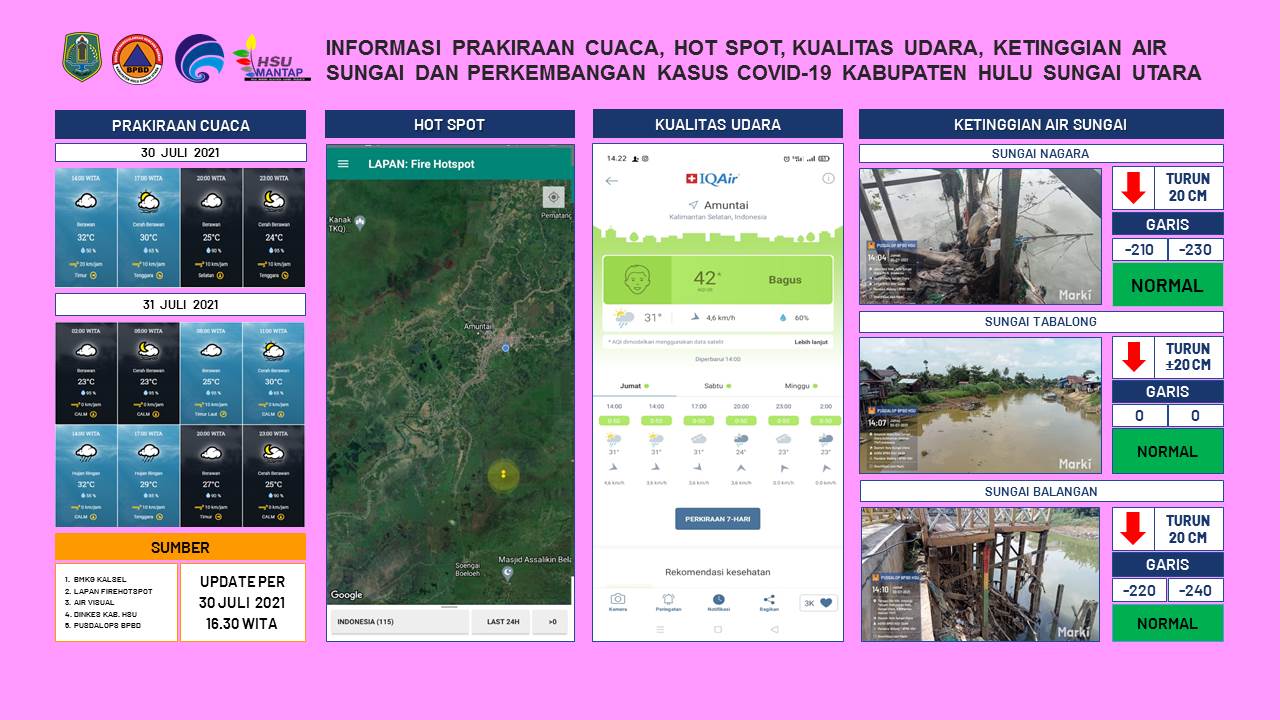The height and width of the screenshot is (720, 1280).
Task: Open the Sungai Nagara river photo
Action: [980, 236]
